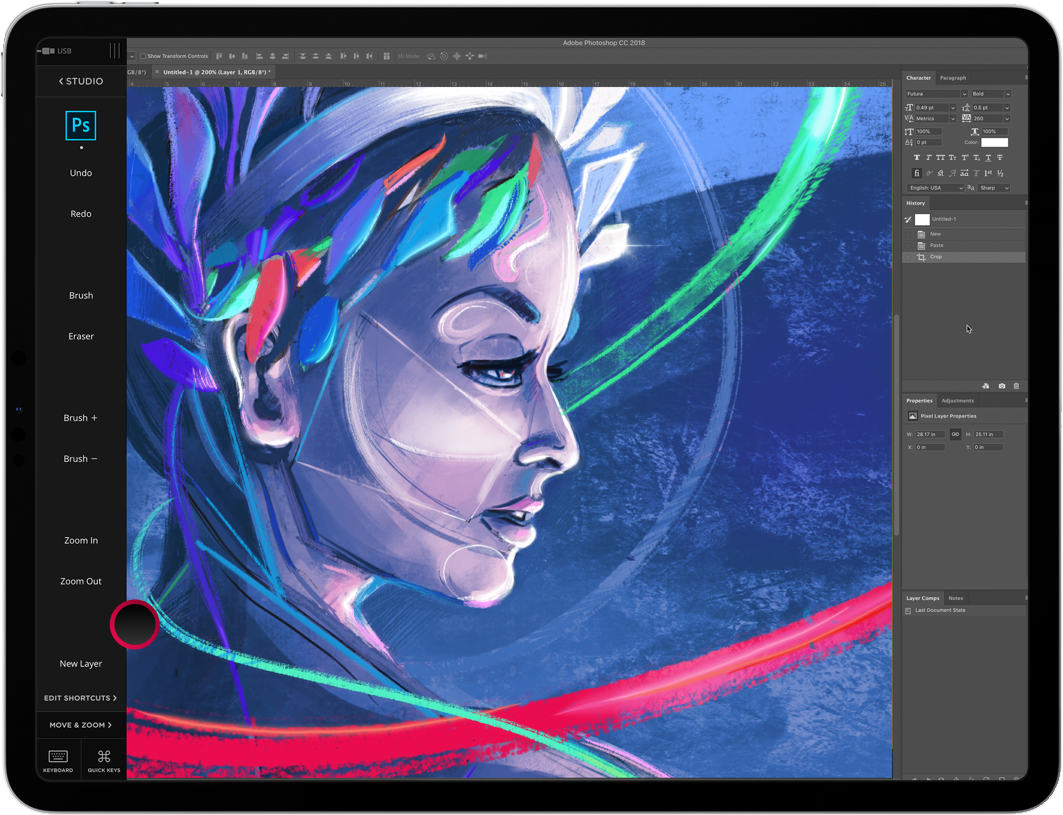The width and height of the screenshot is (1063, 815).
Task: Switch to Paragraph tab
Action: [953, 78]
